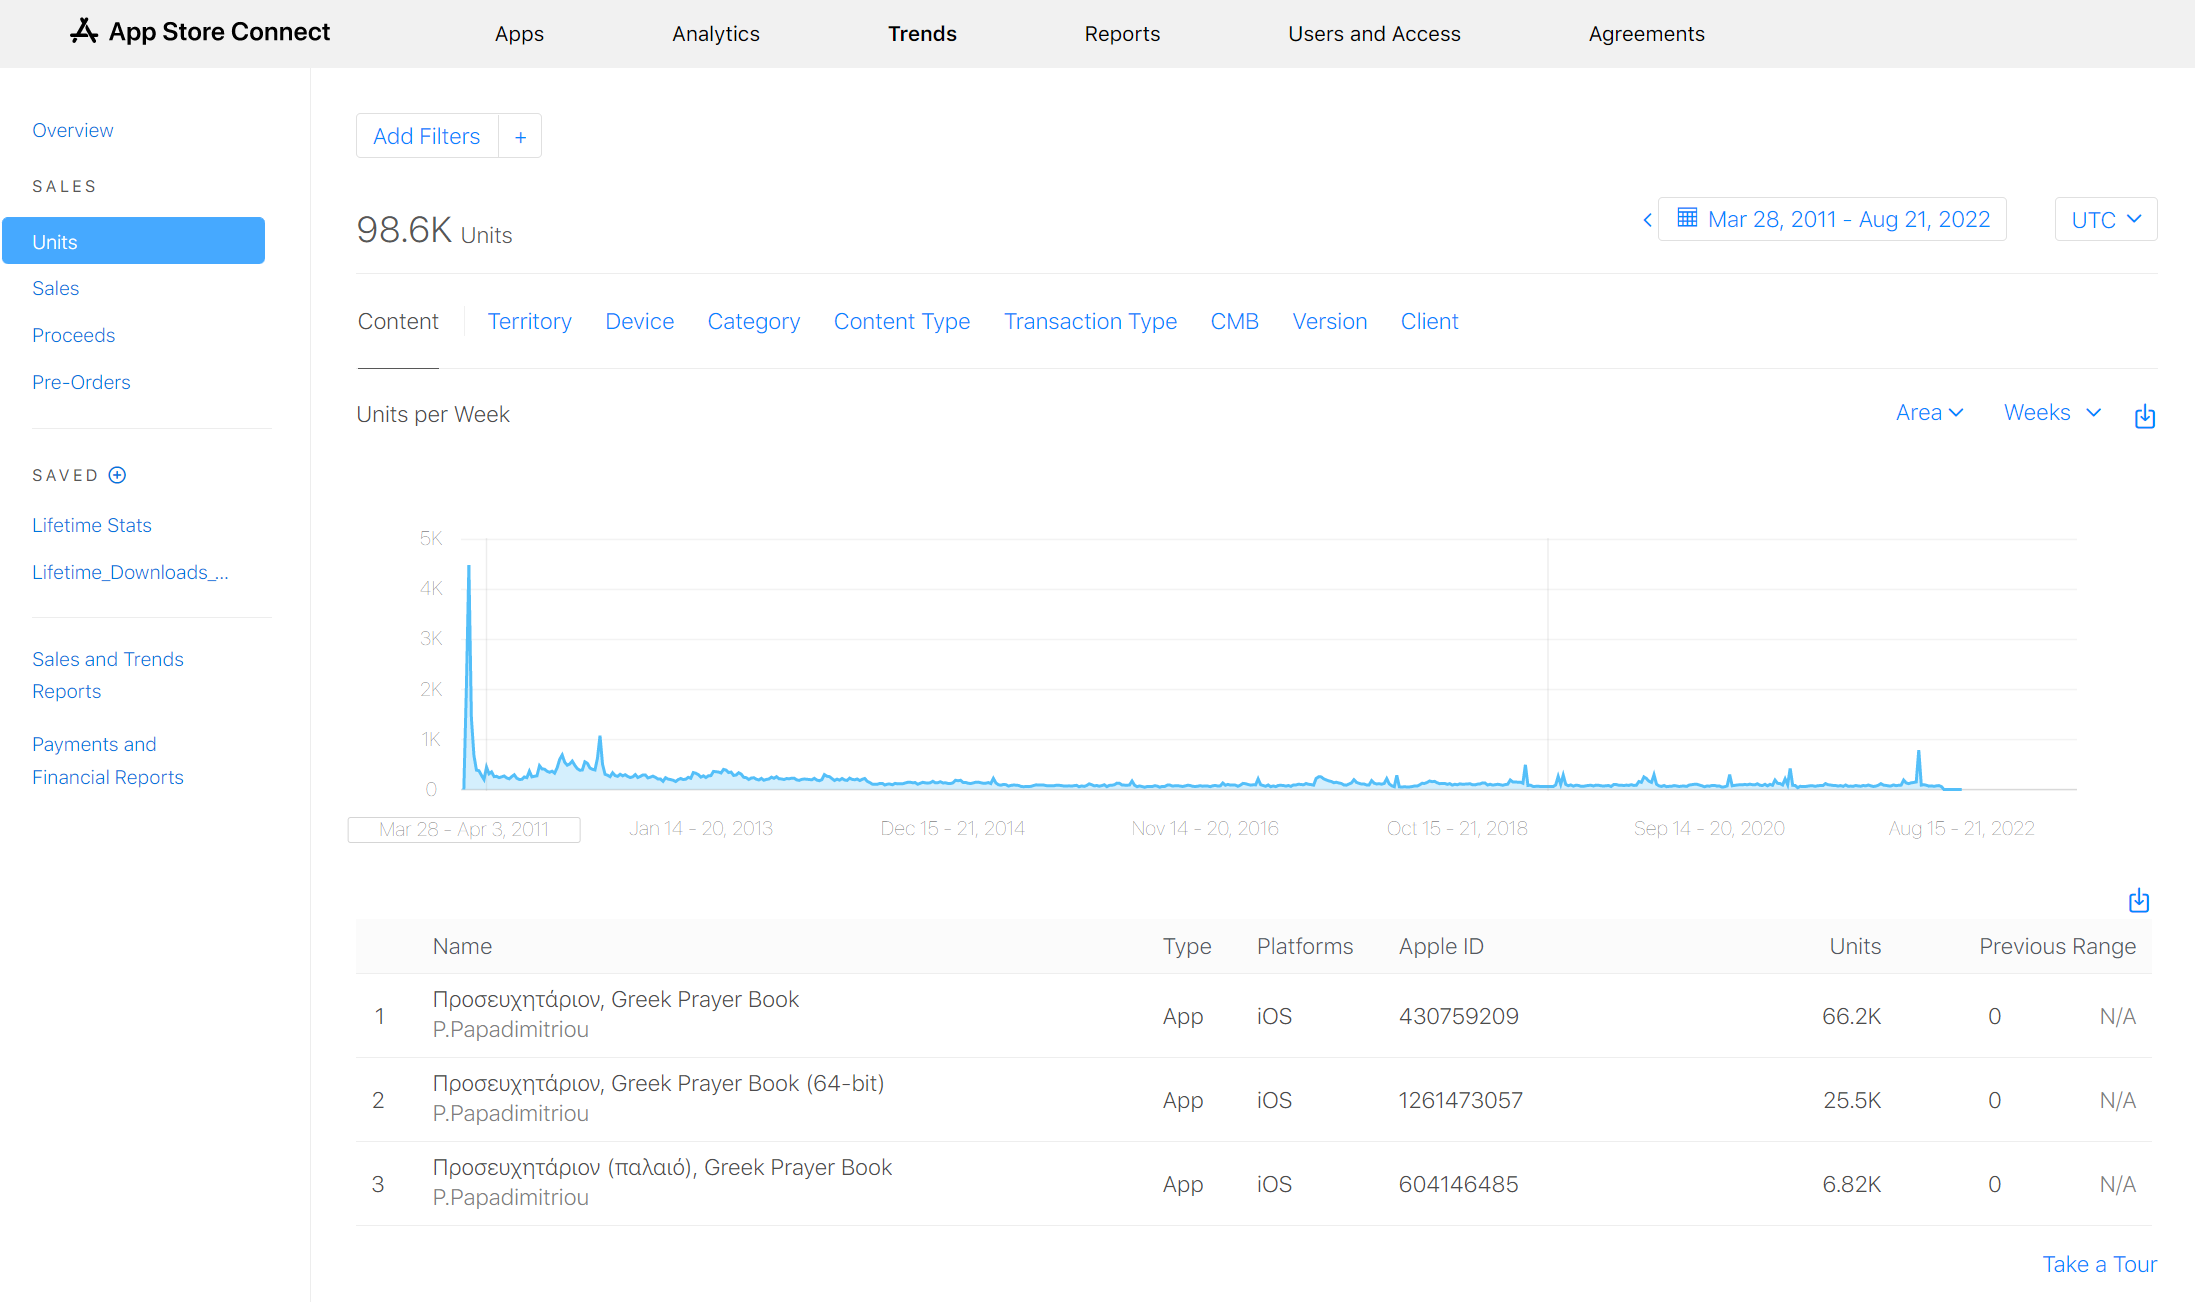Image resolution: width=2195 pixels, height=1302 pixels.
Task: Open the Lifetime Stats saved report
Action: pos(92,526)
